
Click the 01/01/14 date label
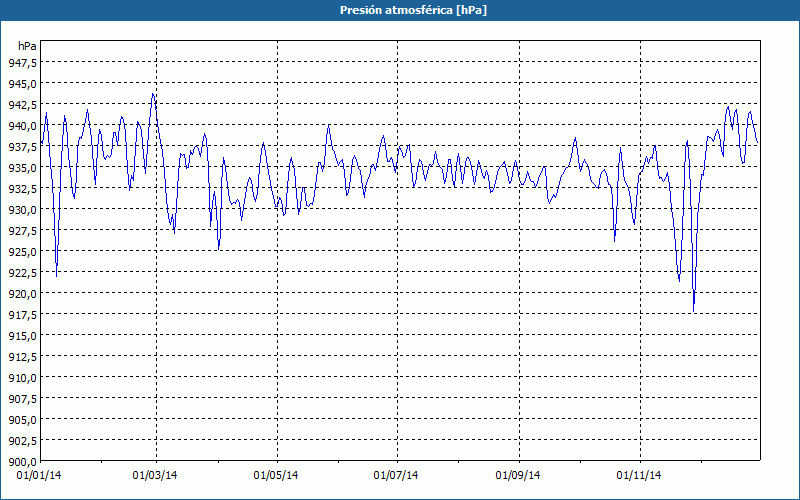39,475
